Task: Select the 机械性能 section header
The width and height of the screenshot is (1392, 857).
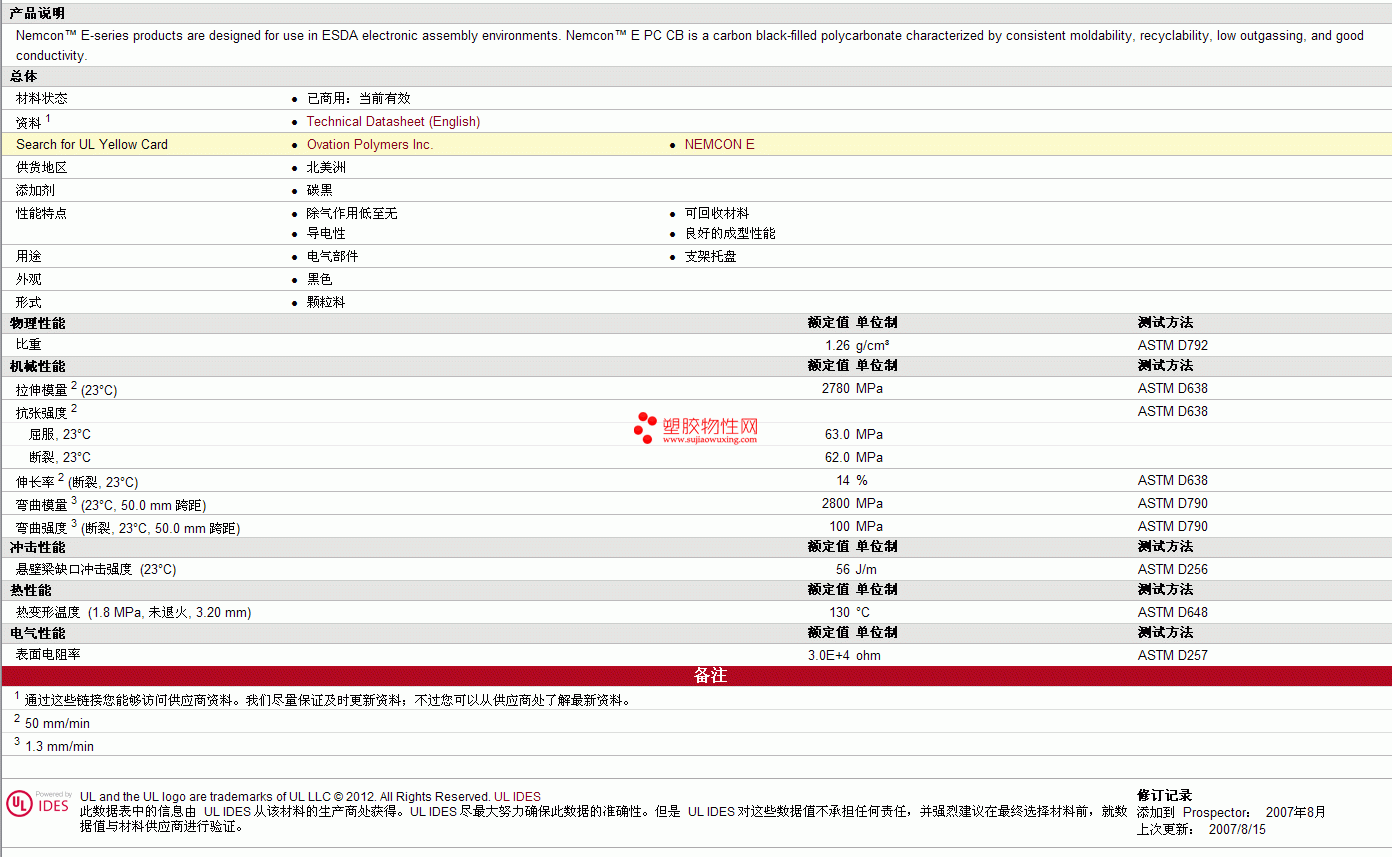Action: point(38,366)
